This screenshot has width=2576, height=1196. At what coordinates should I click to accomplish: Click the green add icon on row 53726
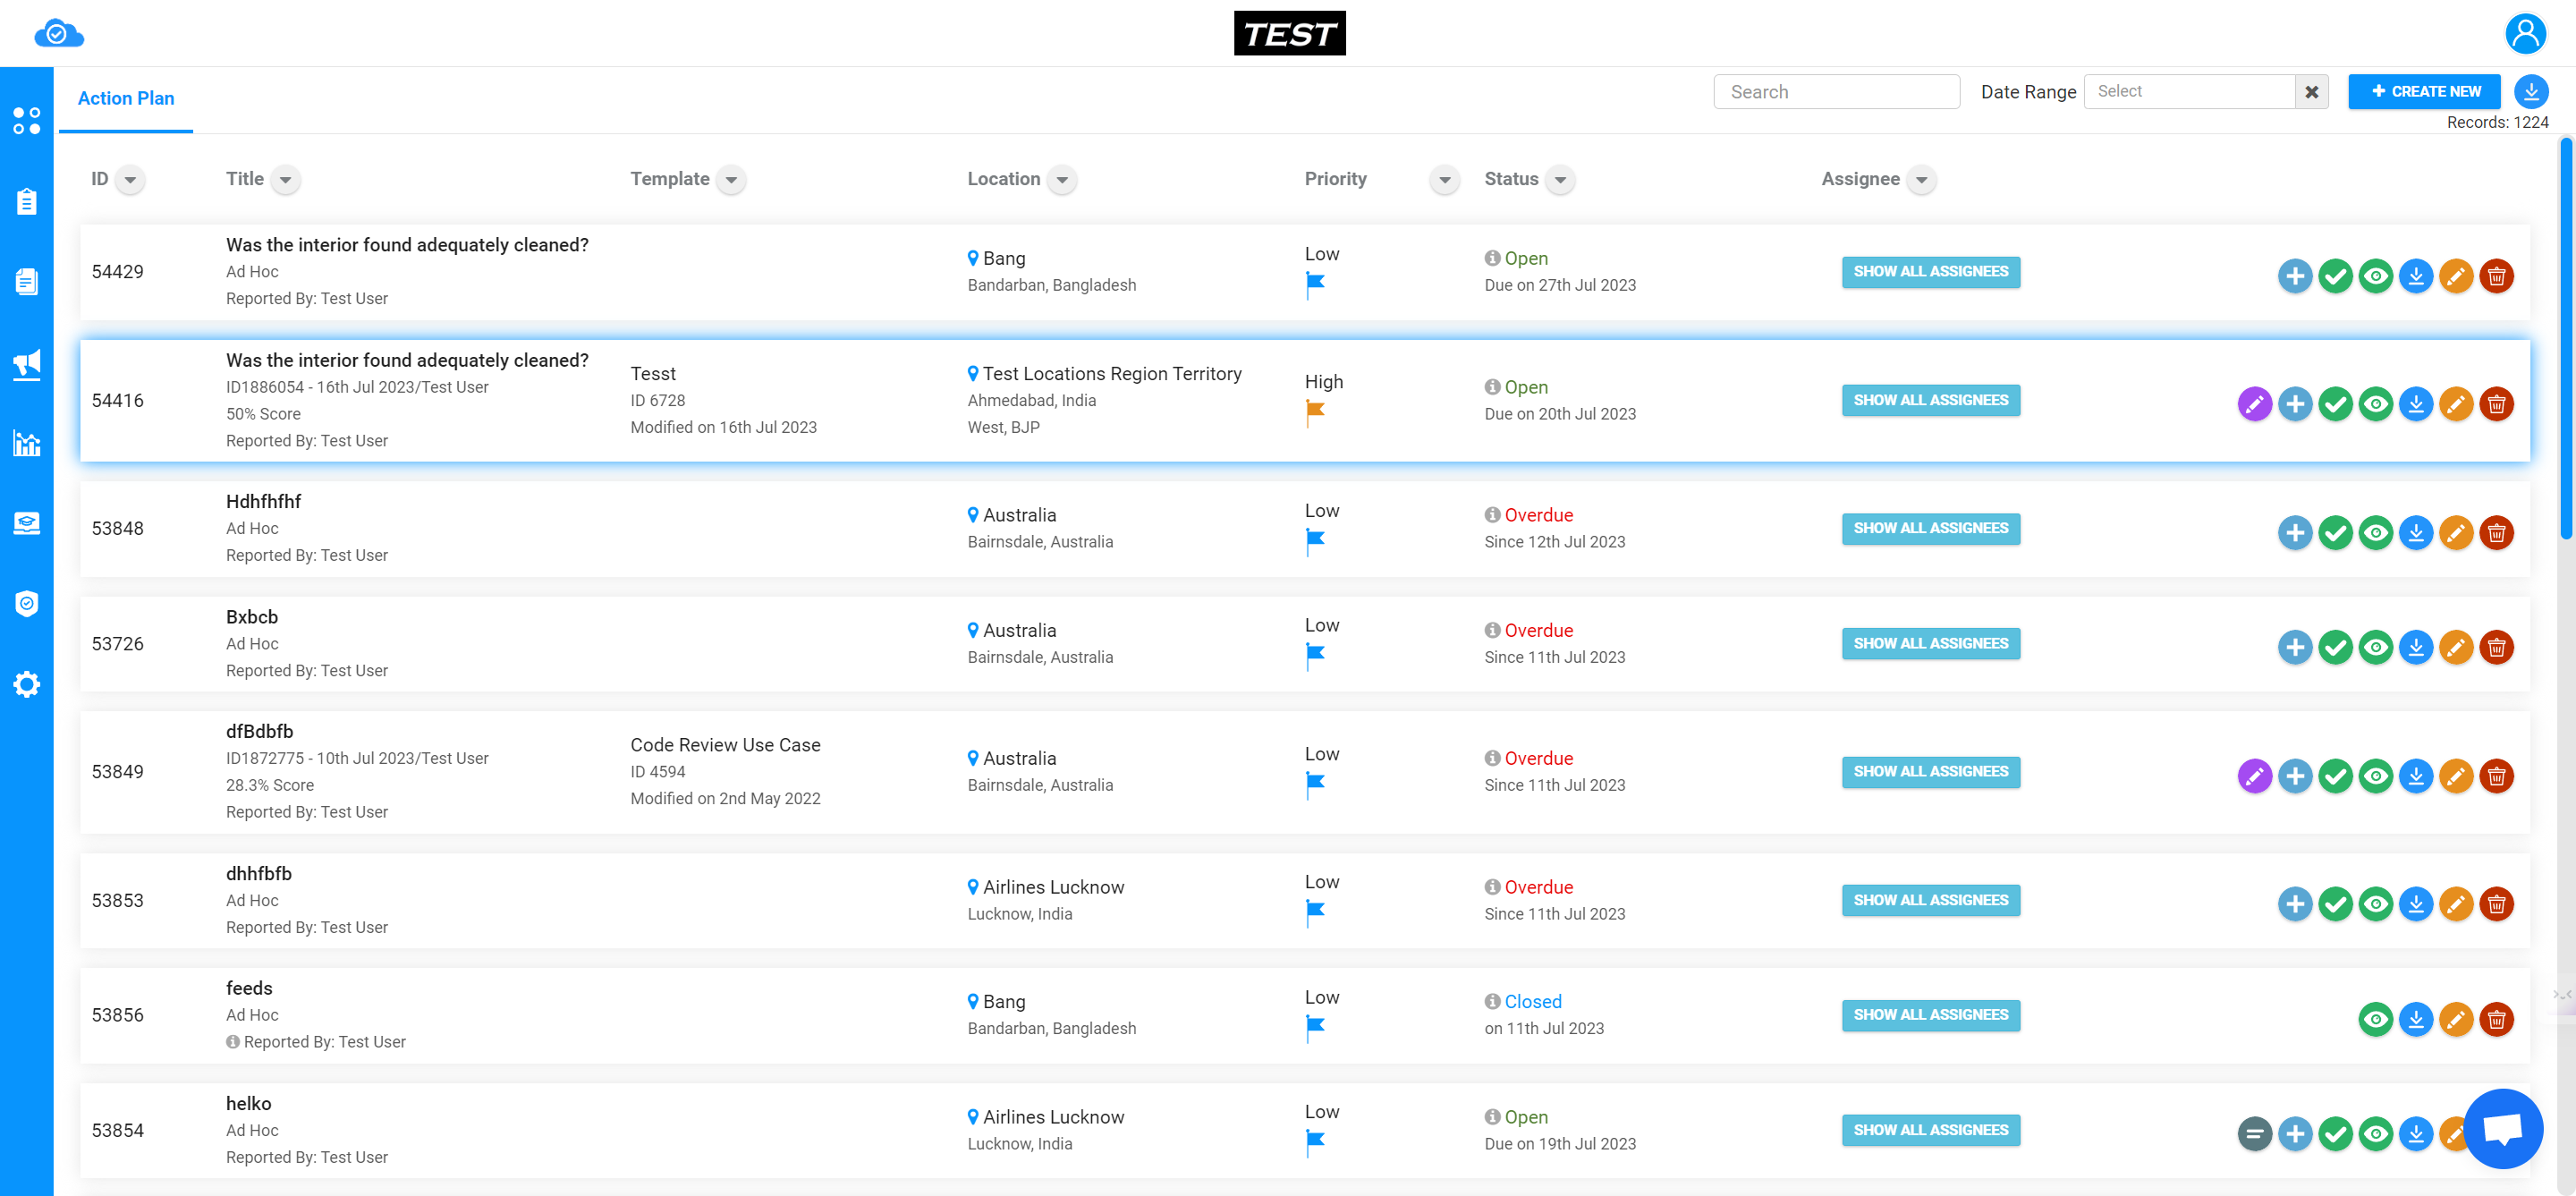[2293, 642]
